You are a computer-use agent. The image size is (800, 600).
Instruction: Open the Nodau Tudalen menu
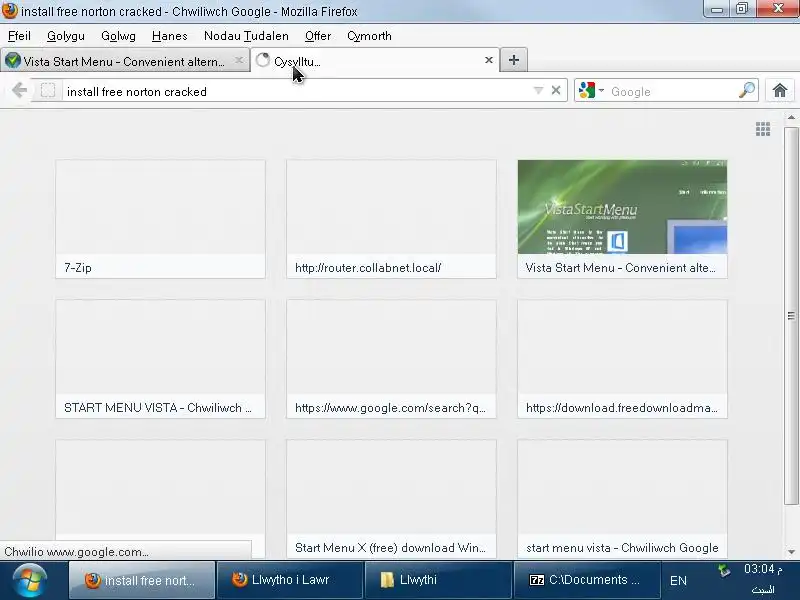(x=246, y=36)
